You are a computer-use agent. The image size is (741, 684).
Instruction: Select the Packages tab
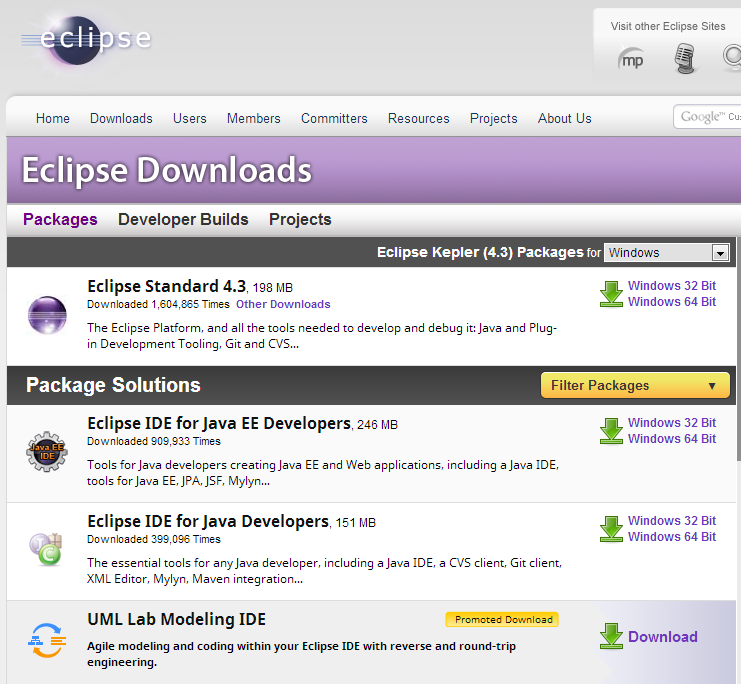point(60,219)
